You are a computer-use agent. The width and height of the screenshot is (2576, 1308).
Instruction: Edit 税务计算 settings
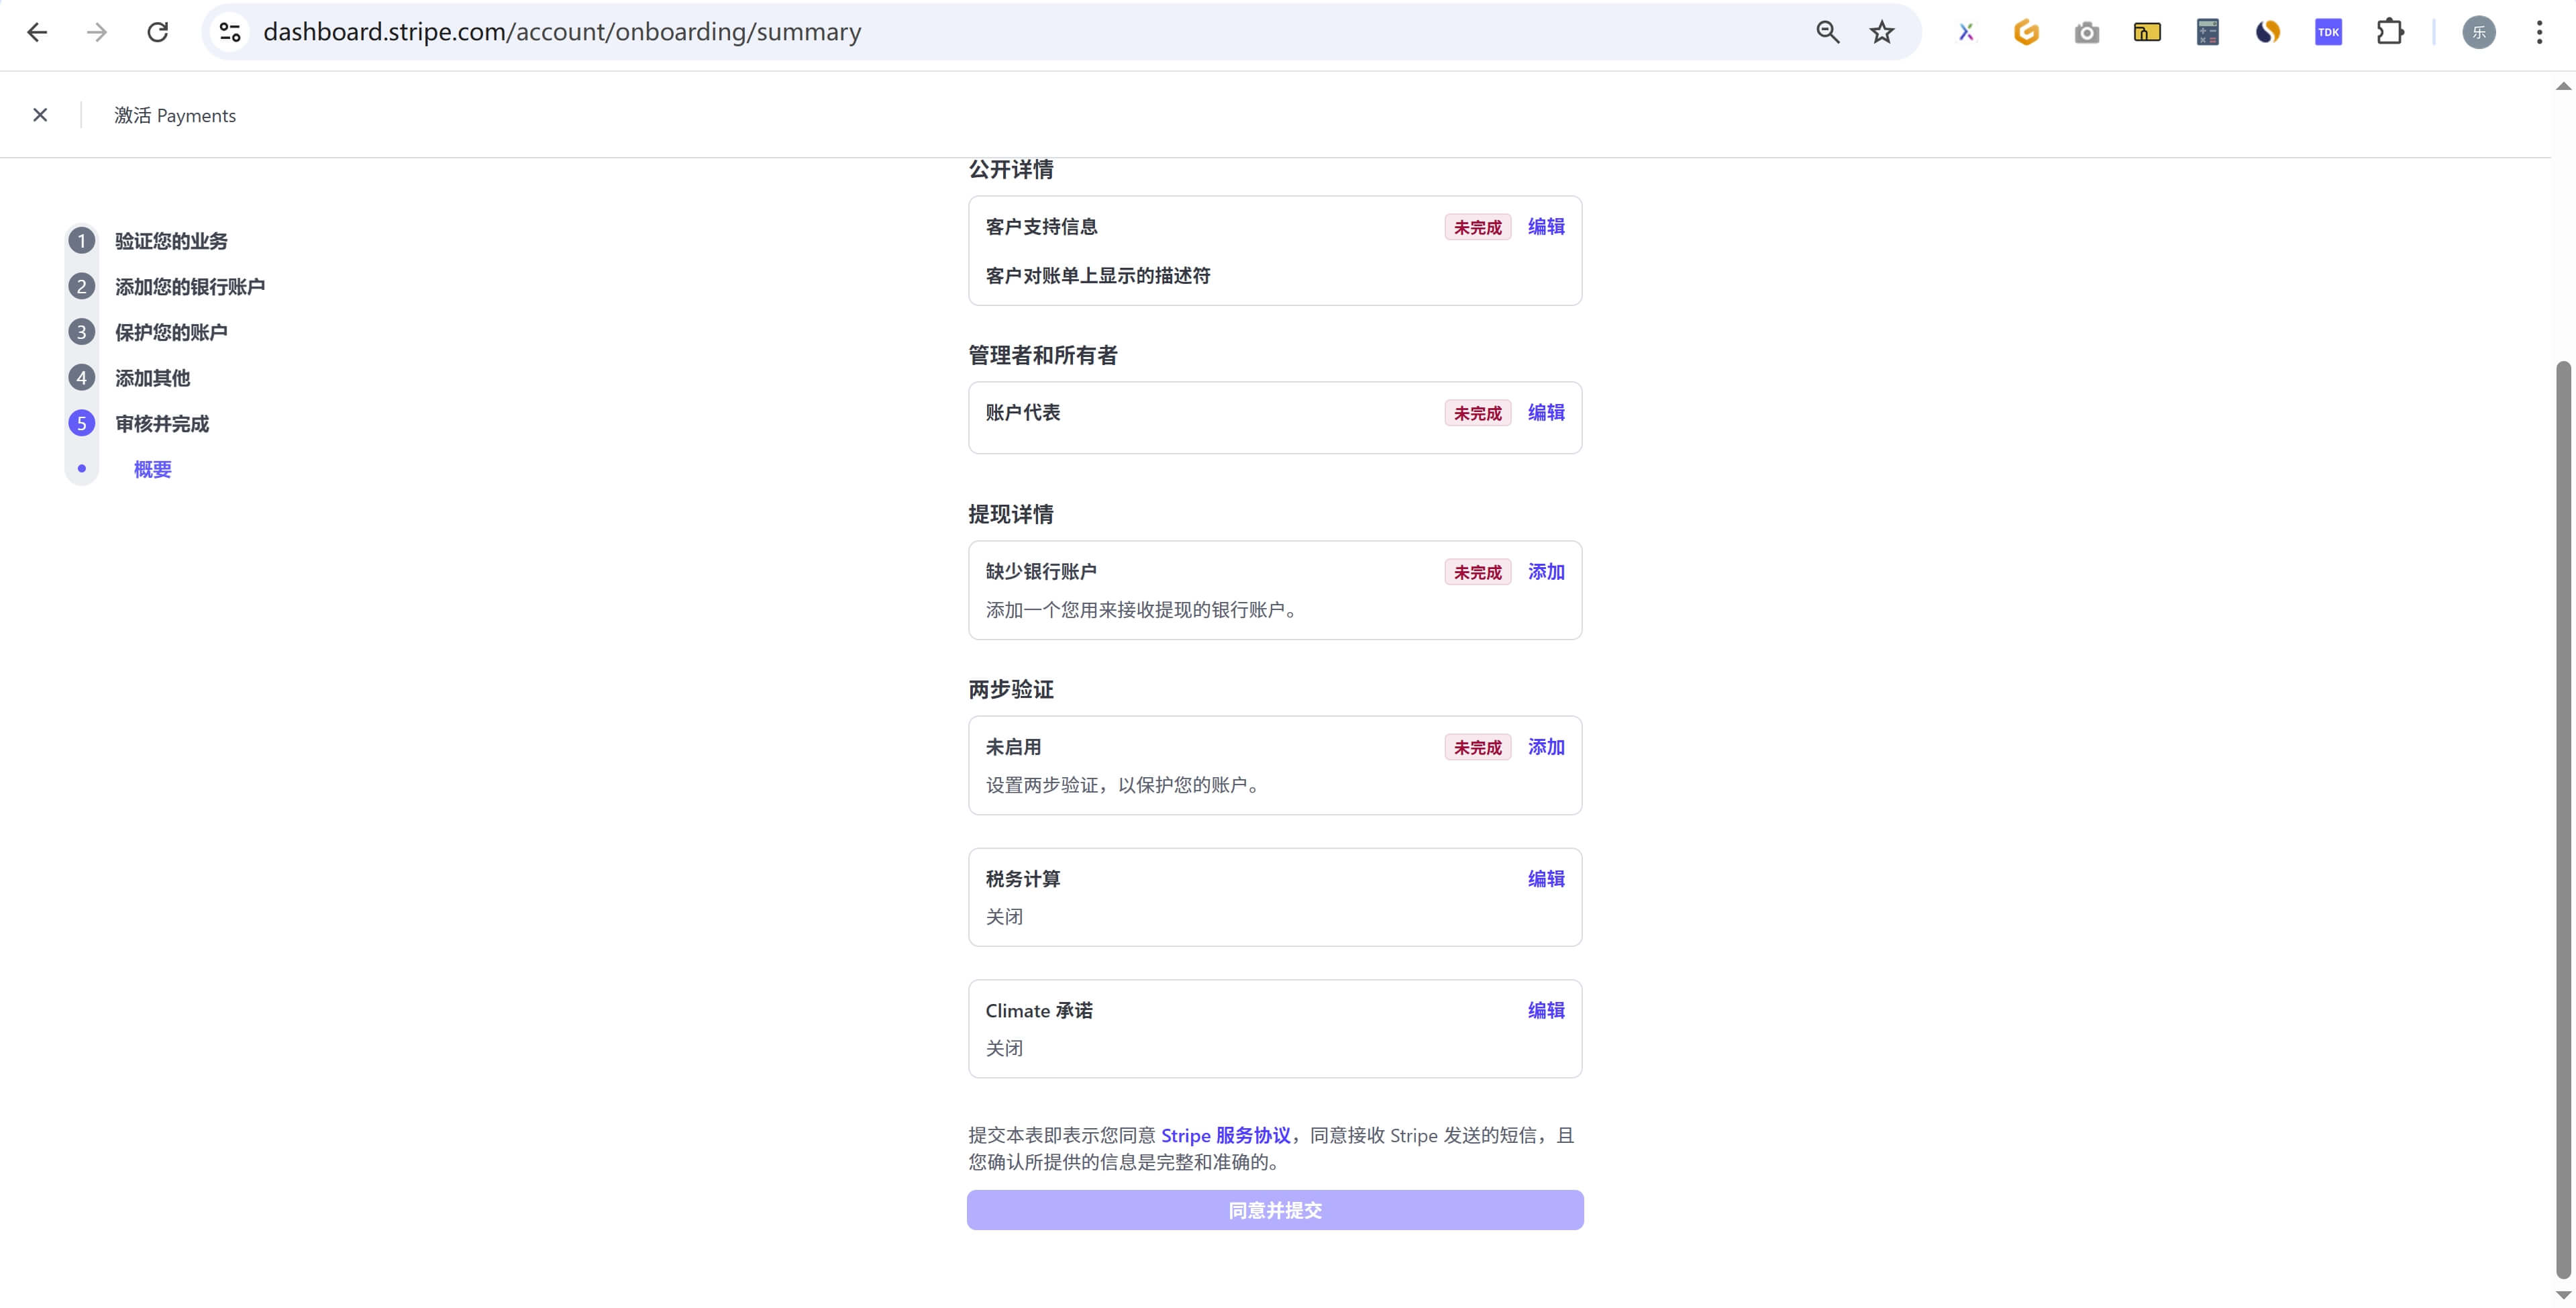(x=1546, y=879)
